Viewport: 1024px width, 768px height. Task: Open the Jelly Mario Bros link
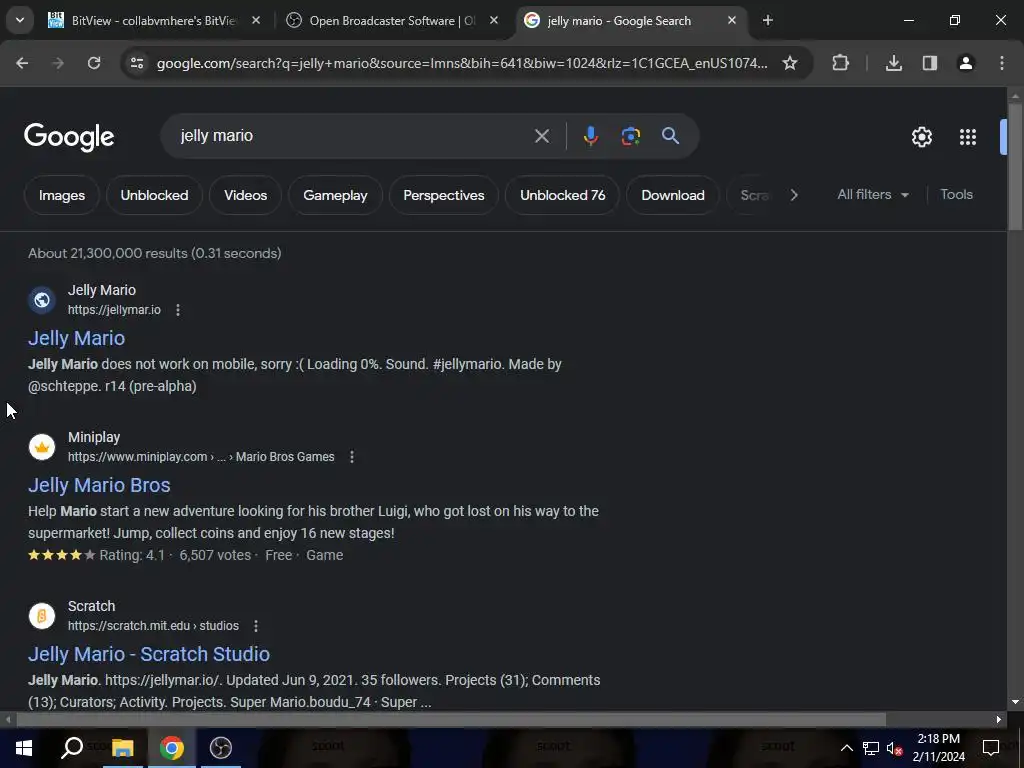click(99, 485)
